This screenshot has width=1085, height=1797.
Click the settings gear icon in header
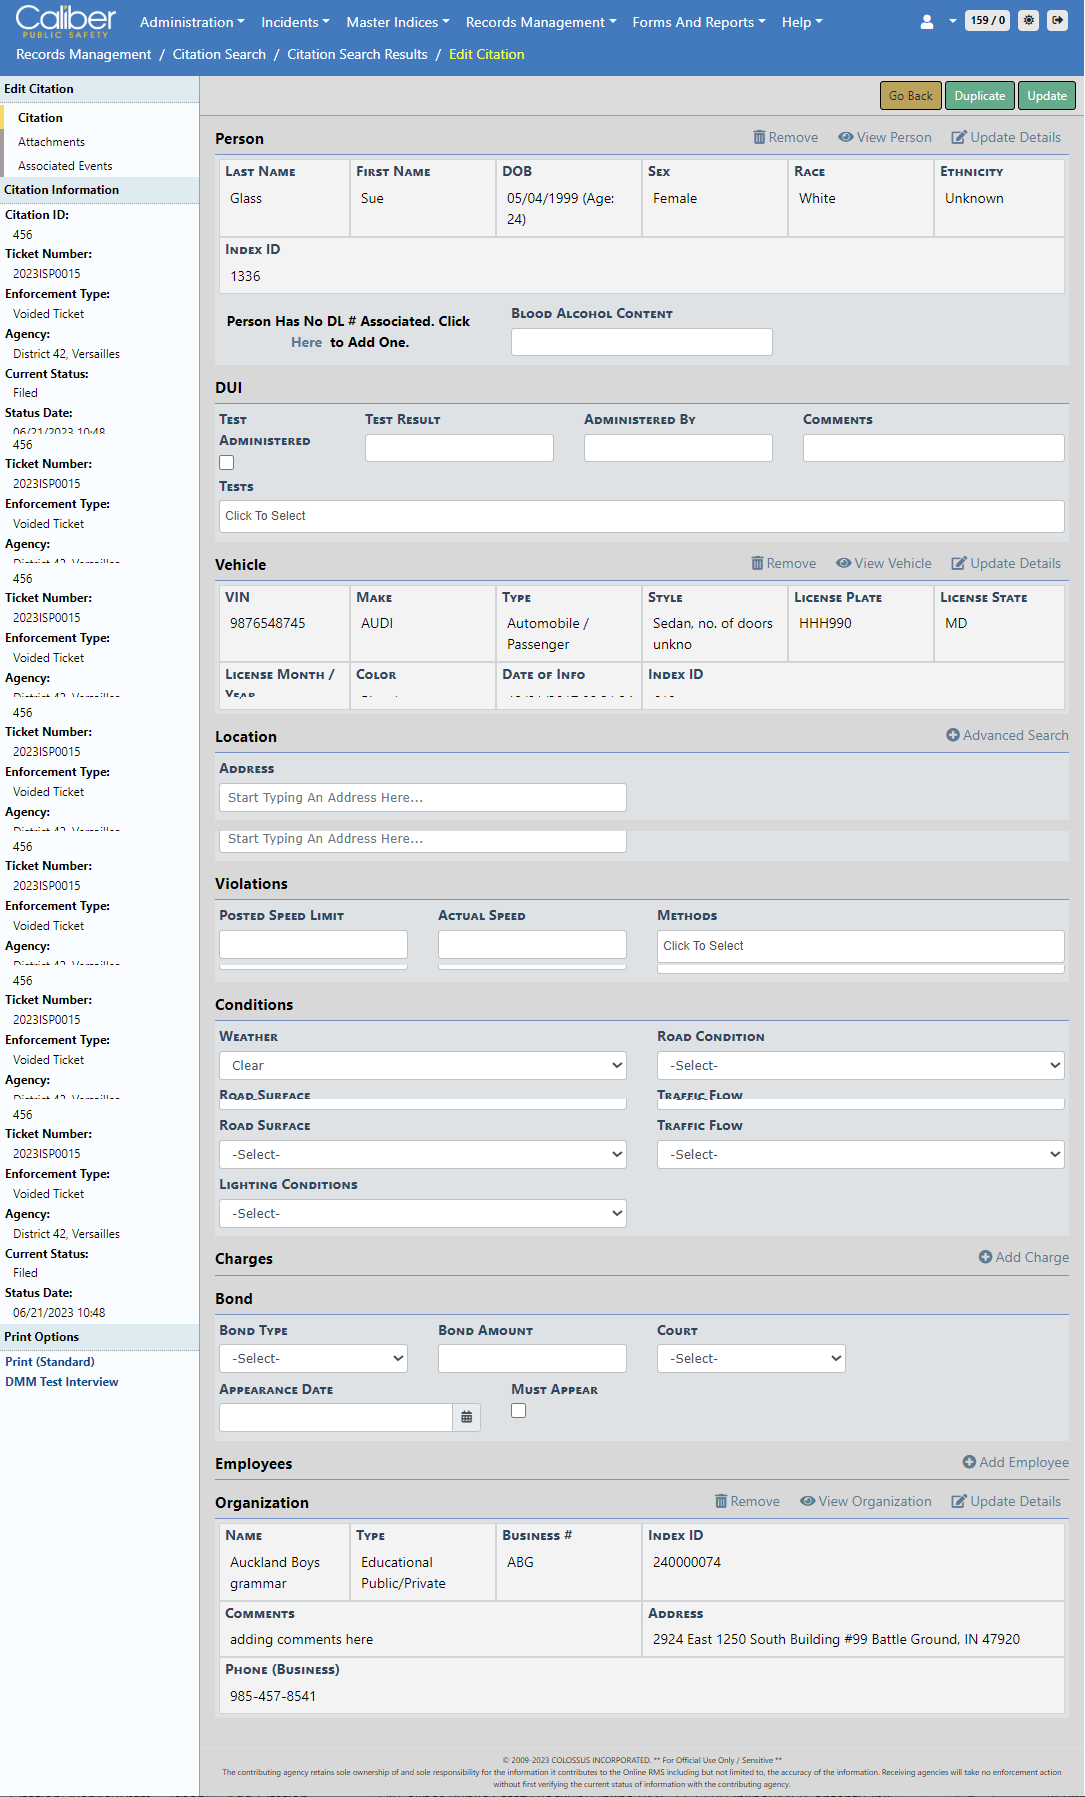(1028, 21)
